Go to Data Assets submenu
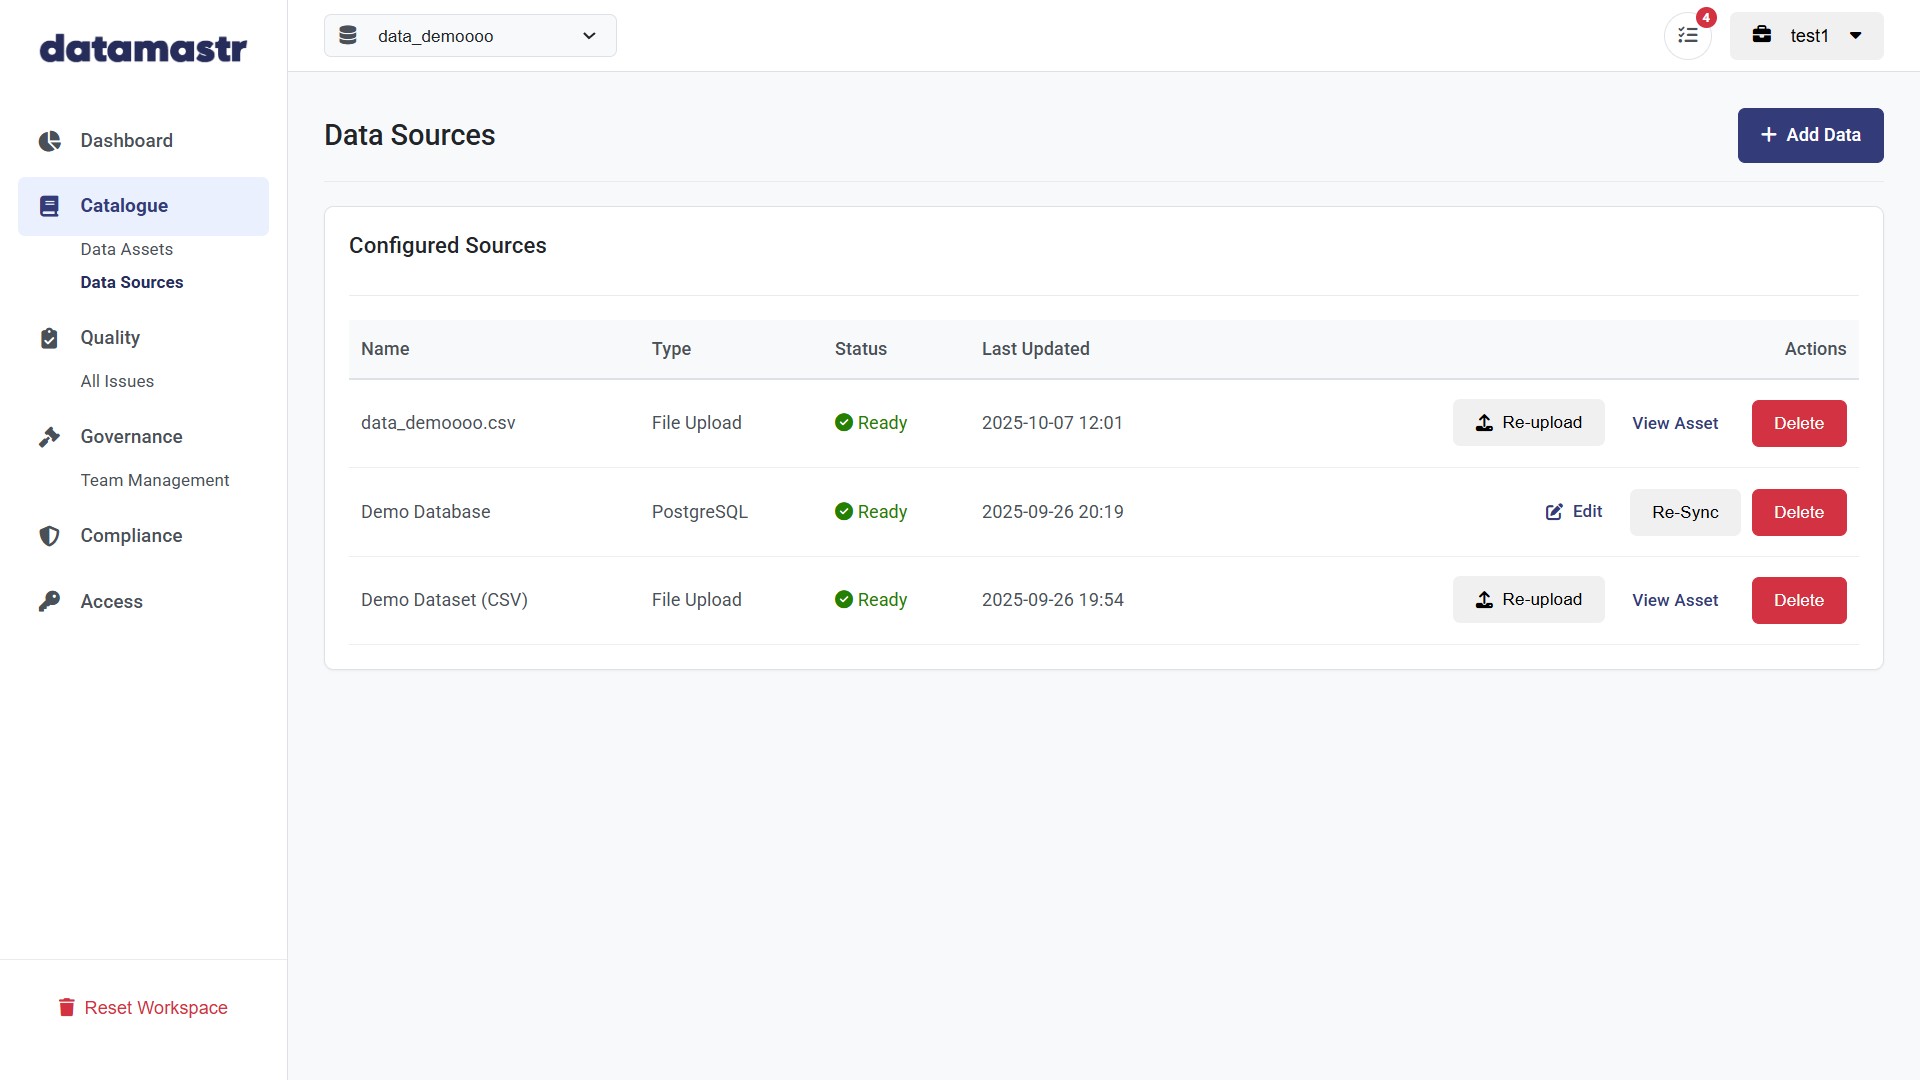The width and height of the screenshot is (1920, 1080). [127, 249]
